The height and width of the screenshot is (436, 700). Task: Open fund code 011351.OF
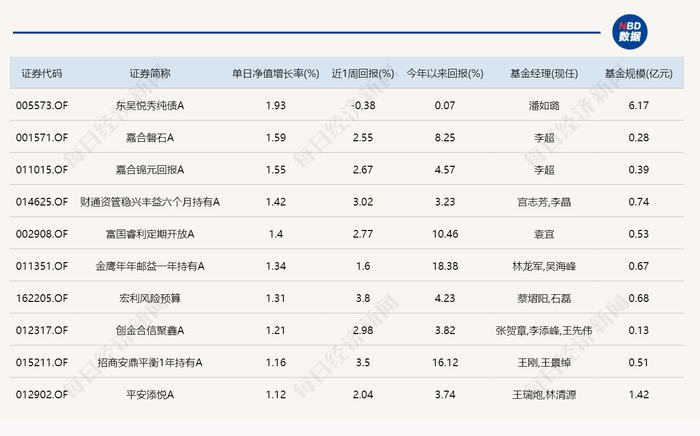click(42, 266)
